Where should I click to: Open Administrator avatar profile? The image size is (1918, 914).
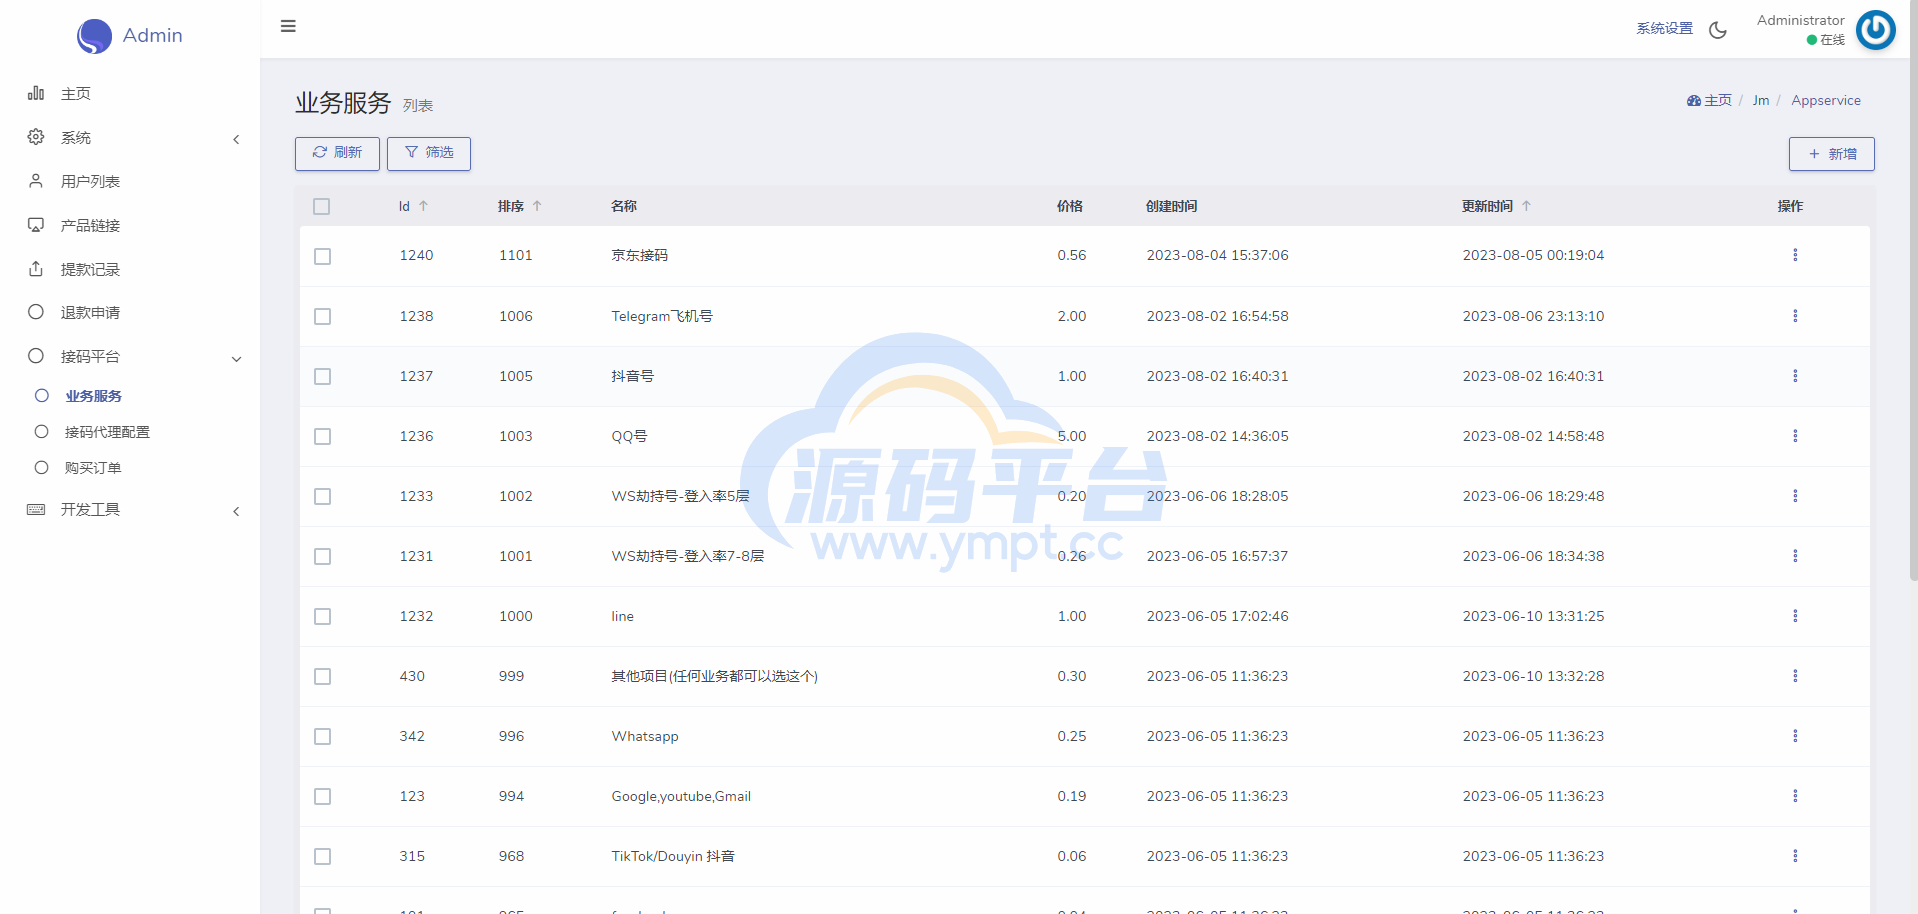1876,30
